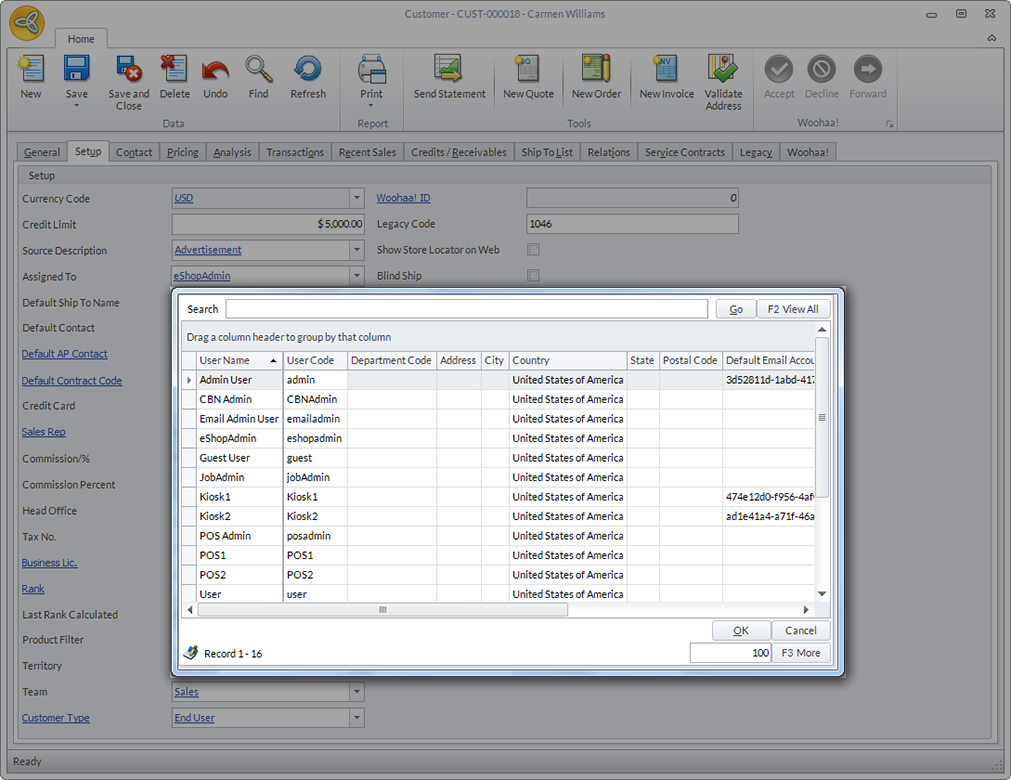Toggle the Blind Ship checkbox

pos(533,276)
